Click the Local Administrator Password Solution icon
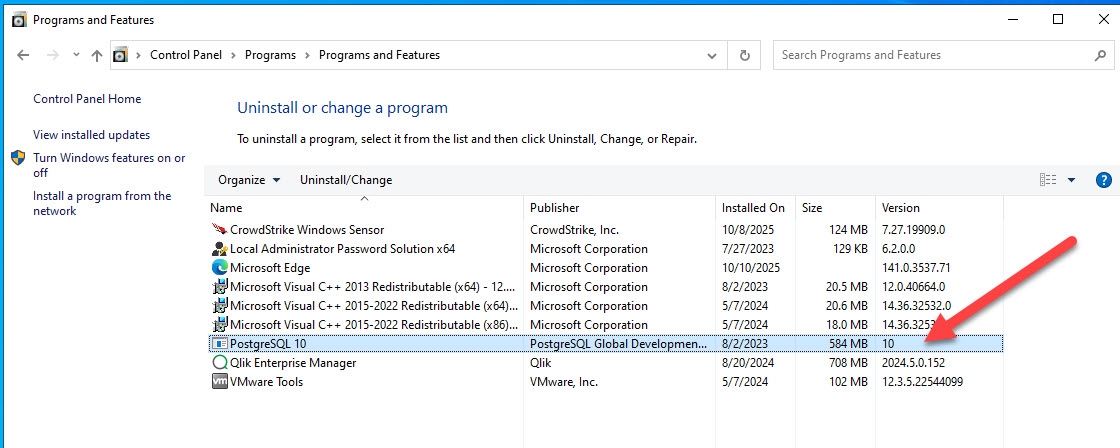1120x448 pixels. tap(220, 249)
